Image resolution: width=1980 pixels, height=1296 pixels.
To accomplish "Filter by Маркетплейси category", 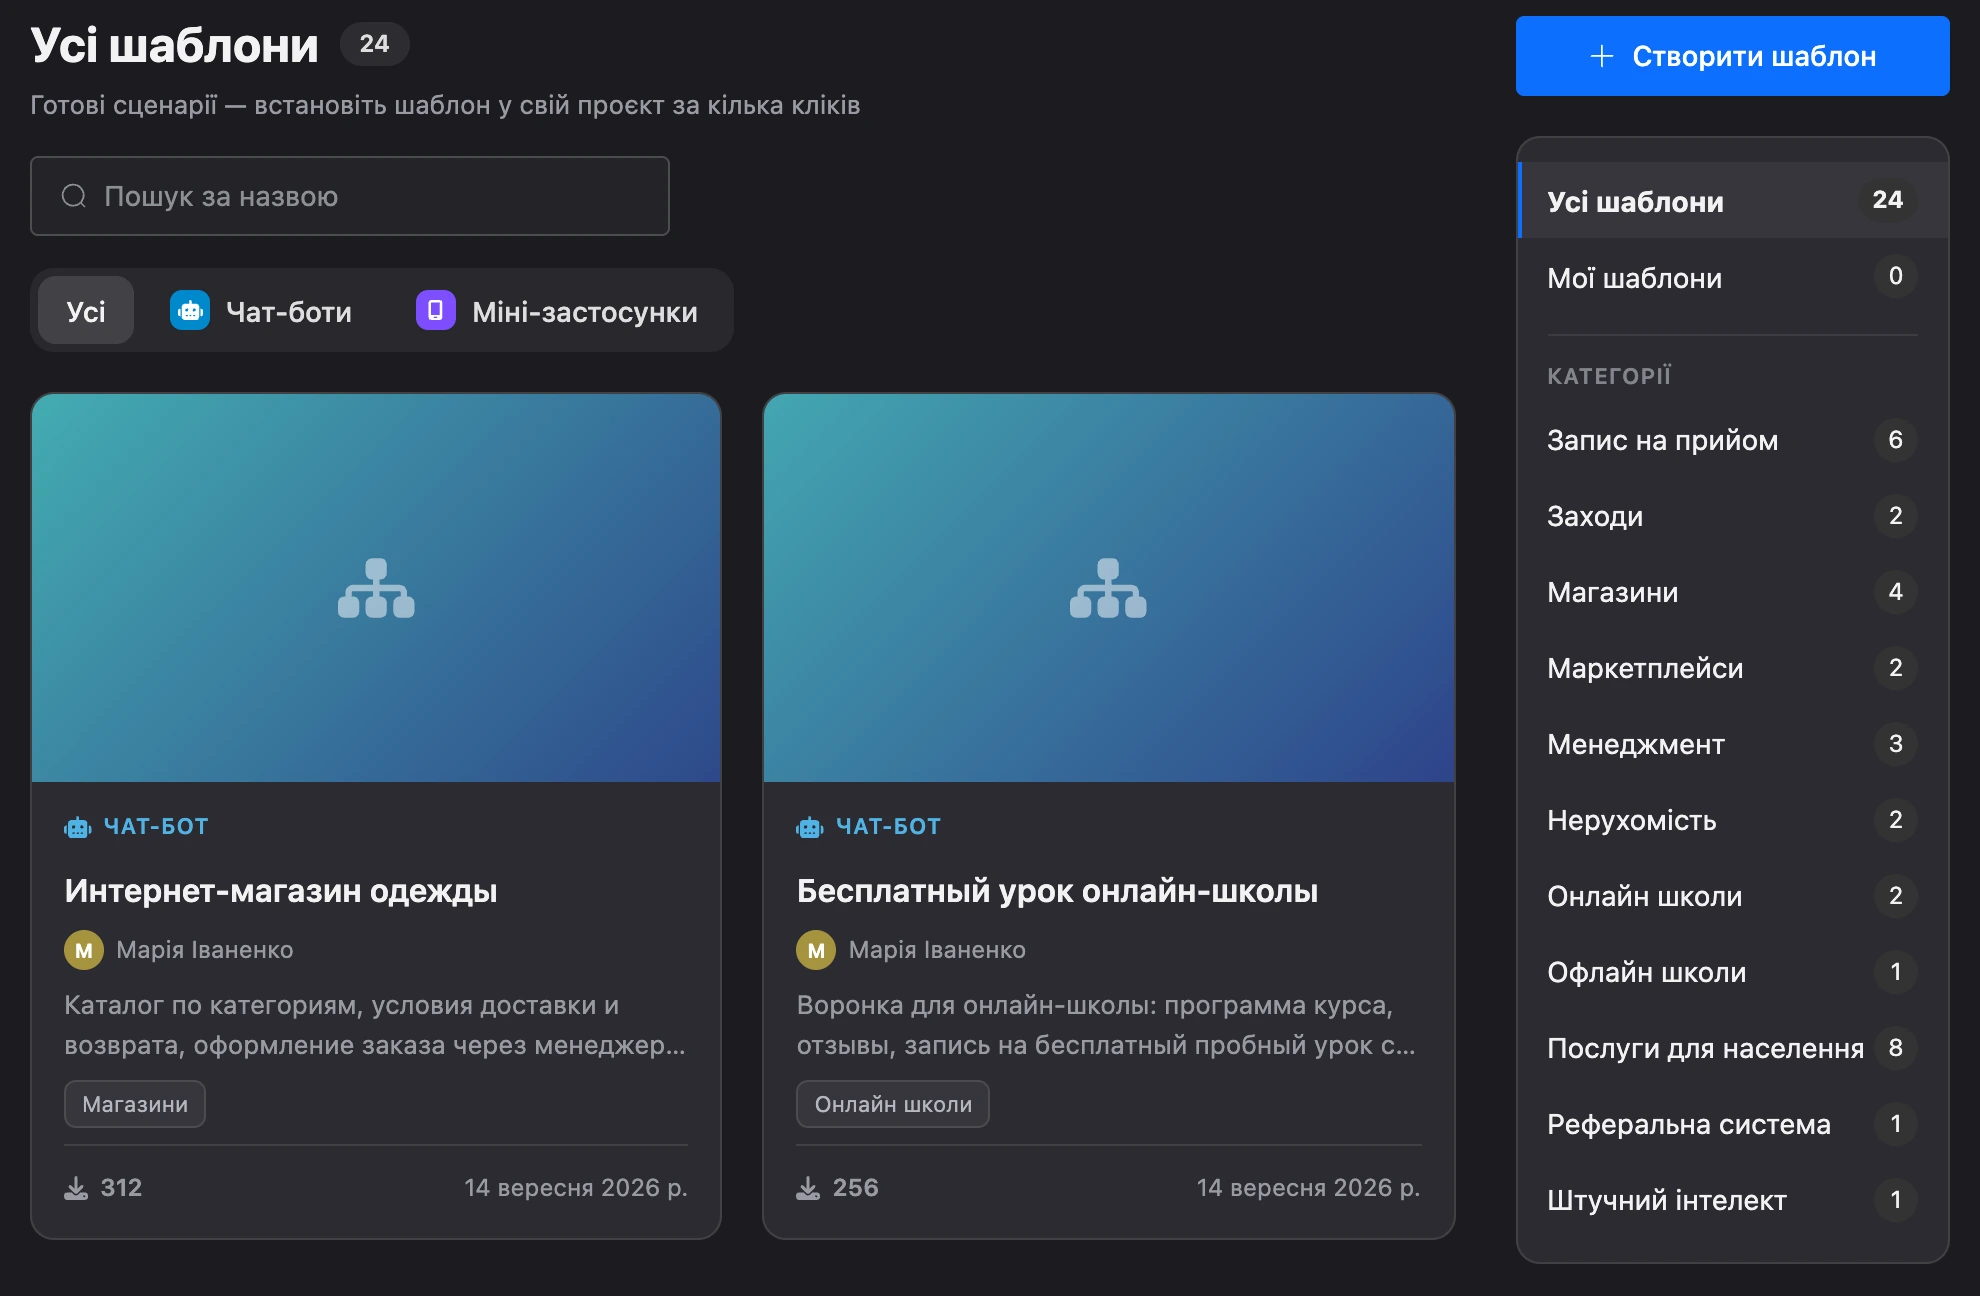I will pos(1732,668).
